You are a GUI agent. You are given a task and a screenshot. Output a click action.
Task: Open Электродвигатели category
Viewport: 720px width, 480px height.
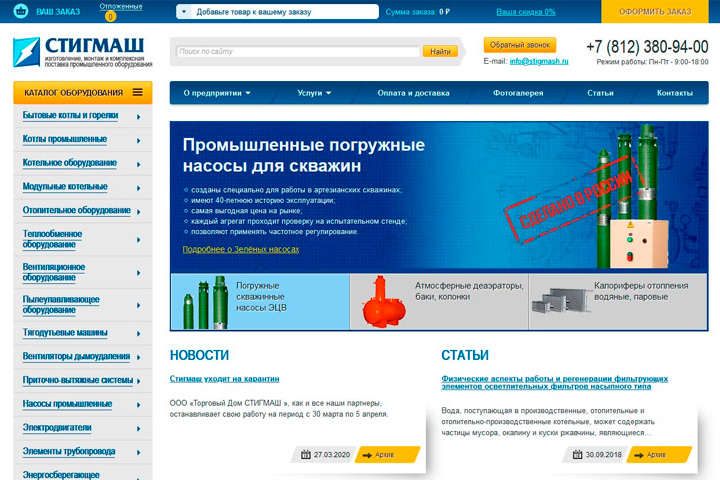[x=57, y=428]
